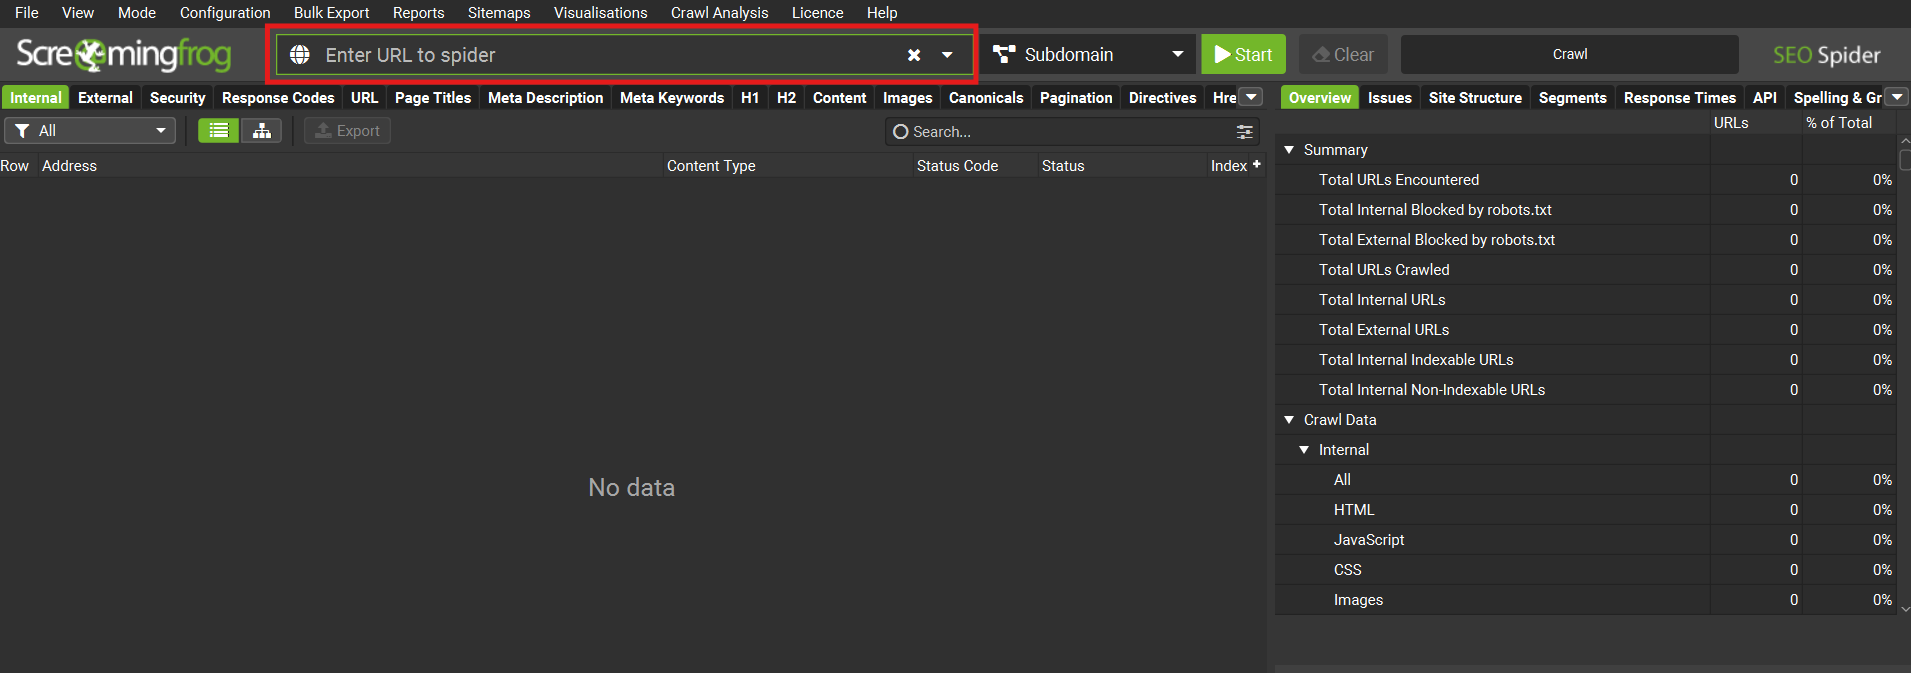
Task: Click the Export button
Action: pyautogui.click(x=347, y=131)
